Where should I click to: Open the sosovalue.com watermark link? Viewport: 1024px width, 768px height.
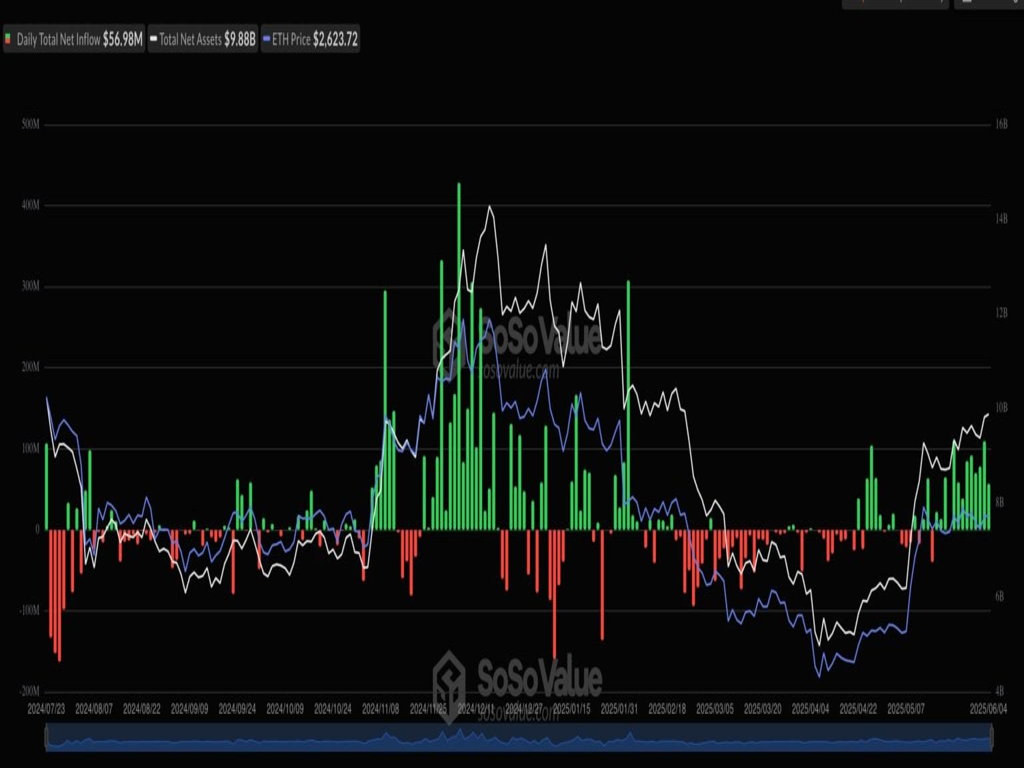[519, 370]
